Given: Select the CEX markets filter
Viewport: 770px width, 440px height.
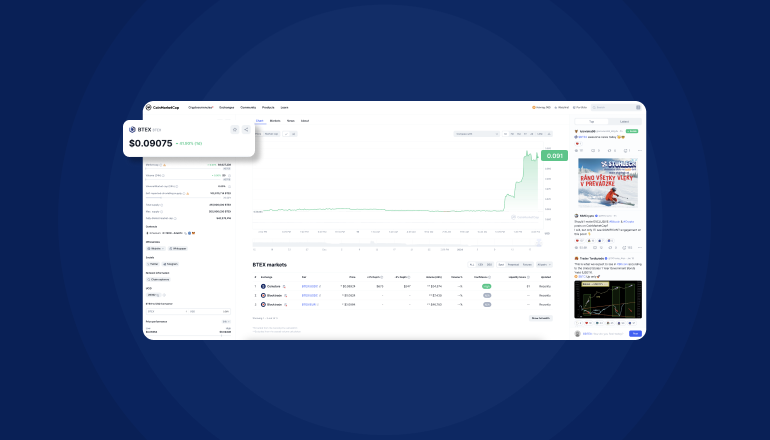Looking at the screenshot, I should coord(481,265).
